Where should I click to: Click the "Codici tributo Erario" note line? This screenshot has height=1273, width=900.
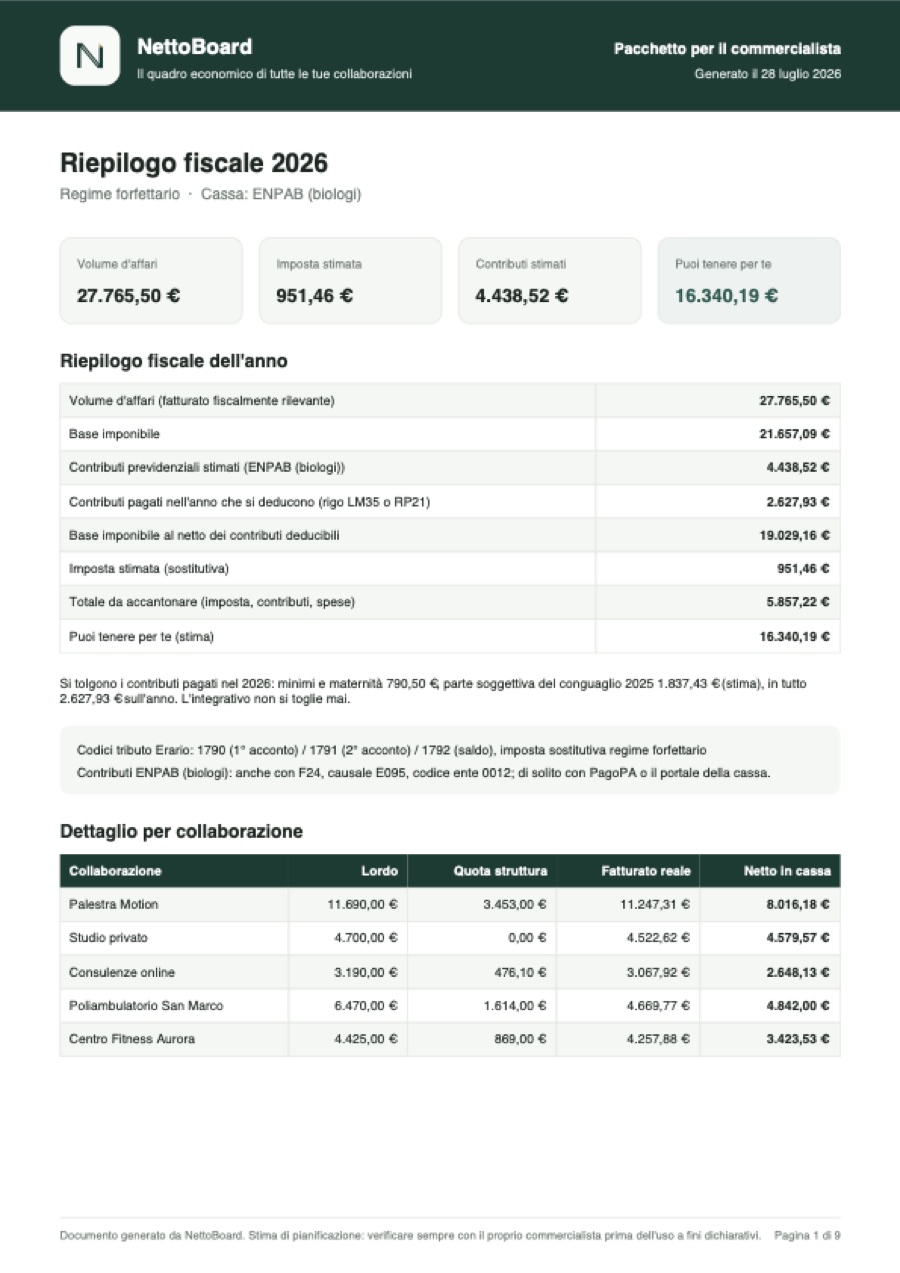392,750
